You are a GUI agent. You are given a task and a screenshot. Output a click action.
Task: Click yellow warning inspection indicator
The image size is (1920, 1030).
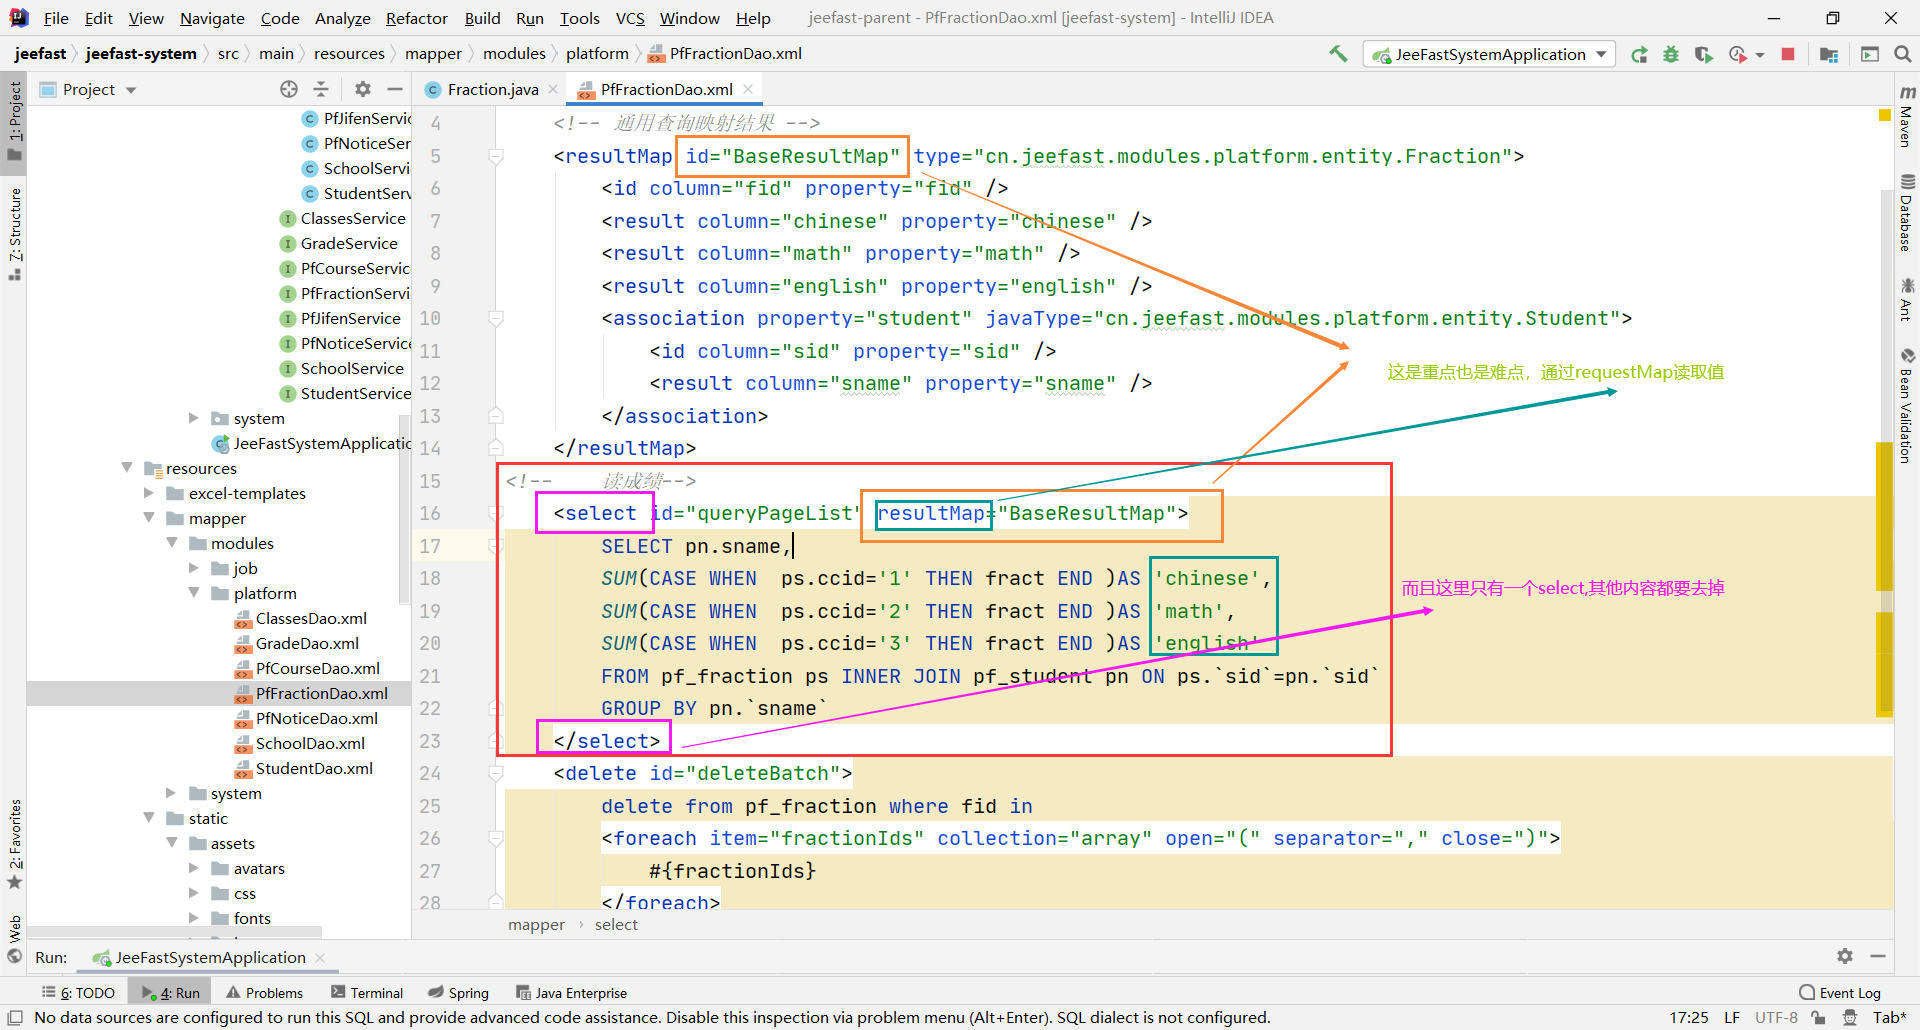(x=1885, y=116)
